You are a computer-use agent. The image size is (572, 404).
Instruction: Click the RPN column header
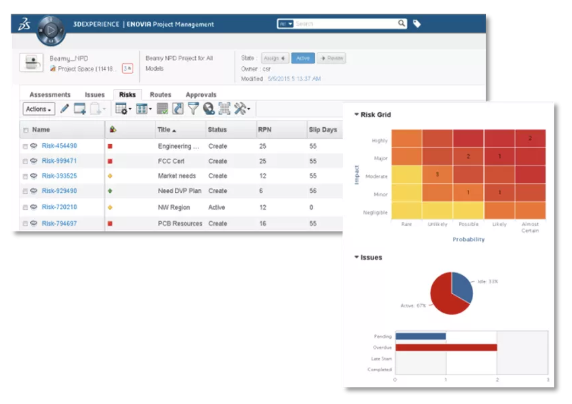tap(264, 130)
